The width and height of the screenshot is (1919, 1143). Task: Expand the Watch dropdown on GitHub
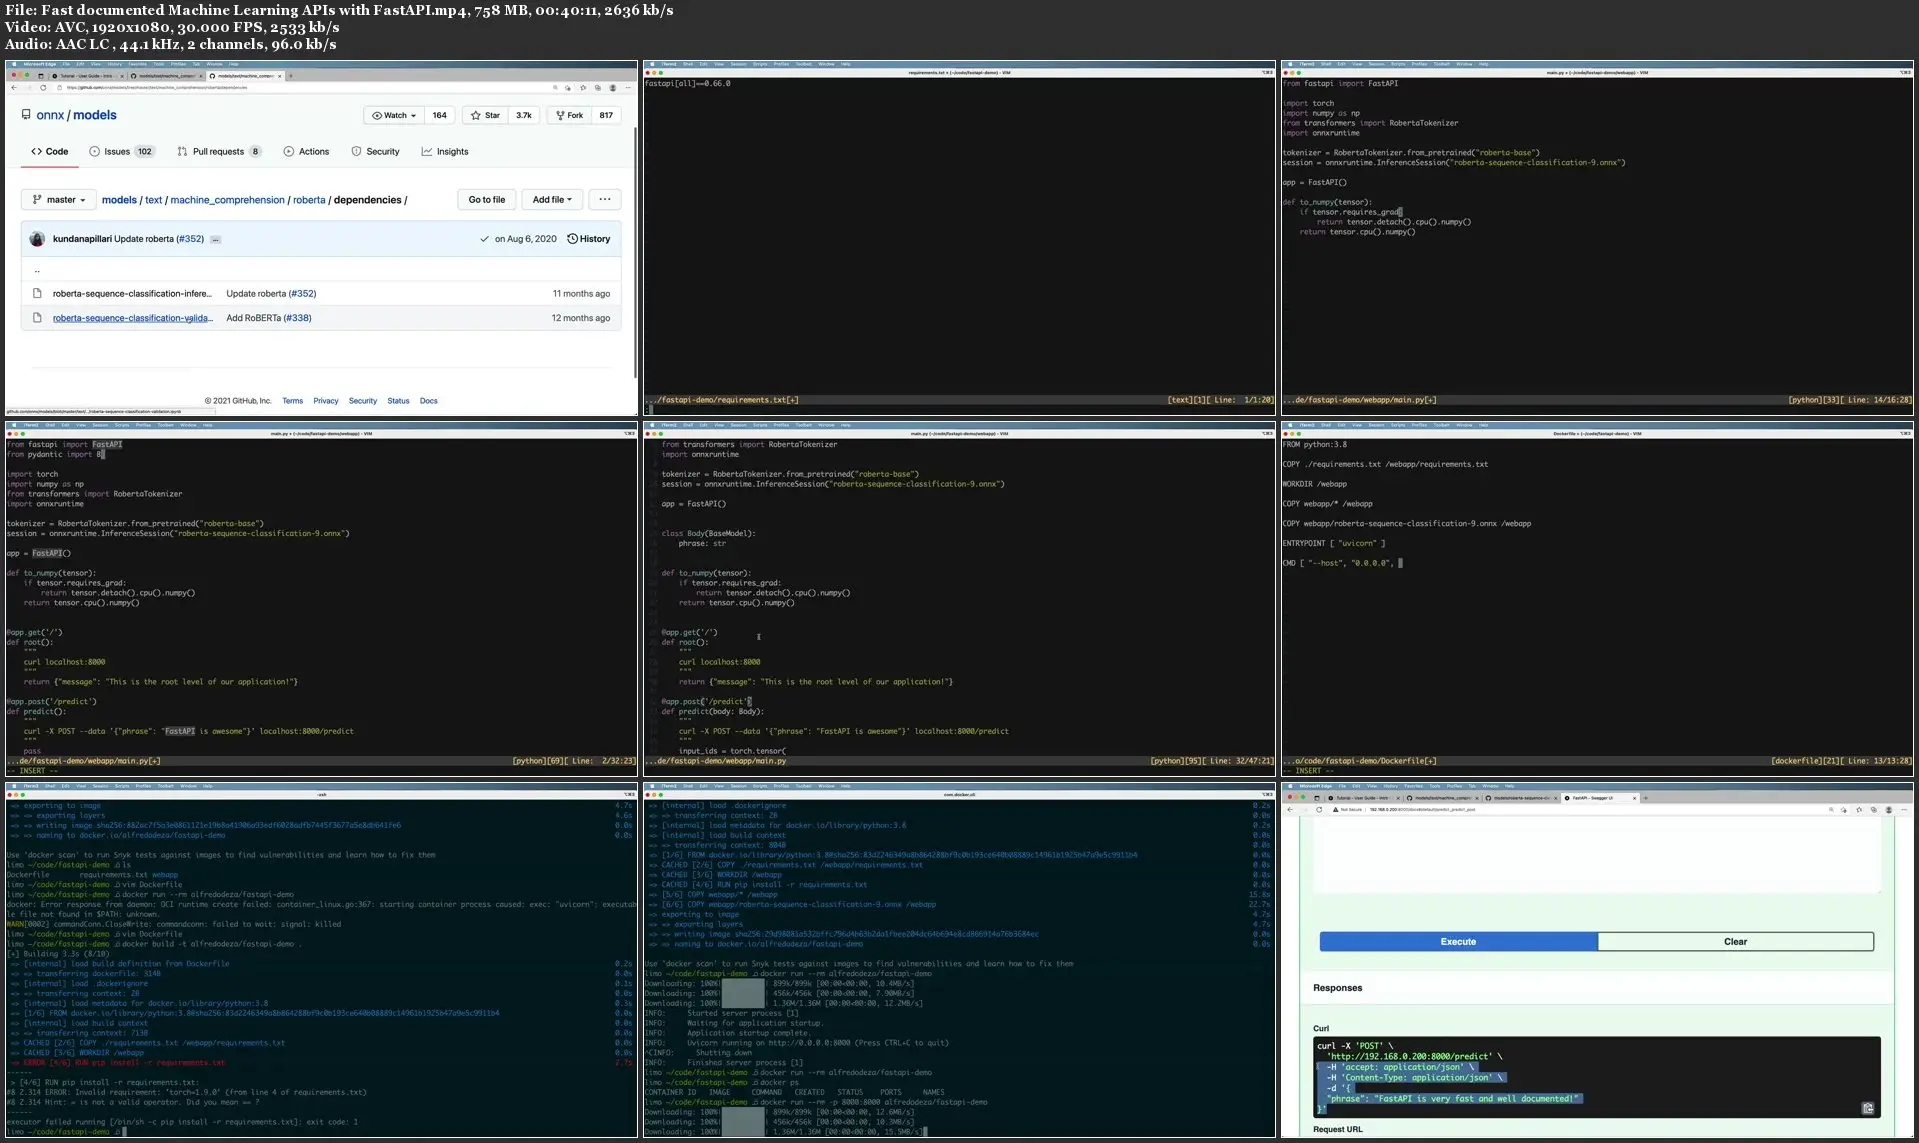pyautogui.click(x=394, y=115)
